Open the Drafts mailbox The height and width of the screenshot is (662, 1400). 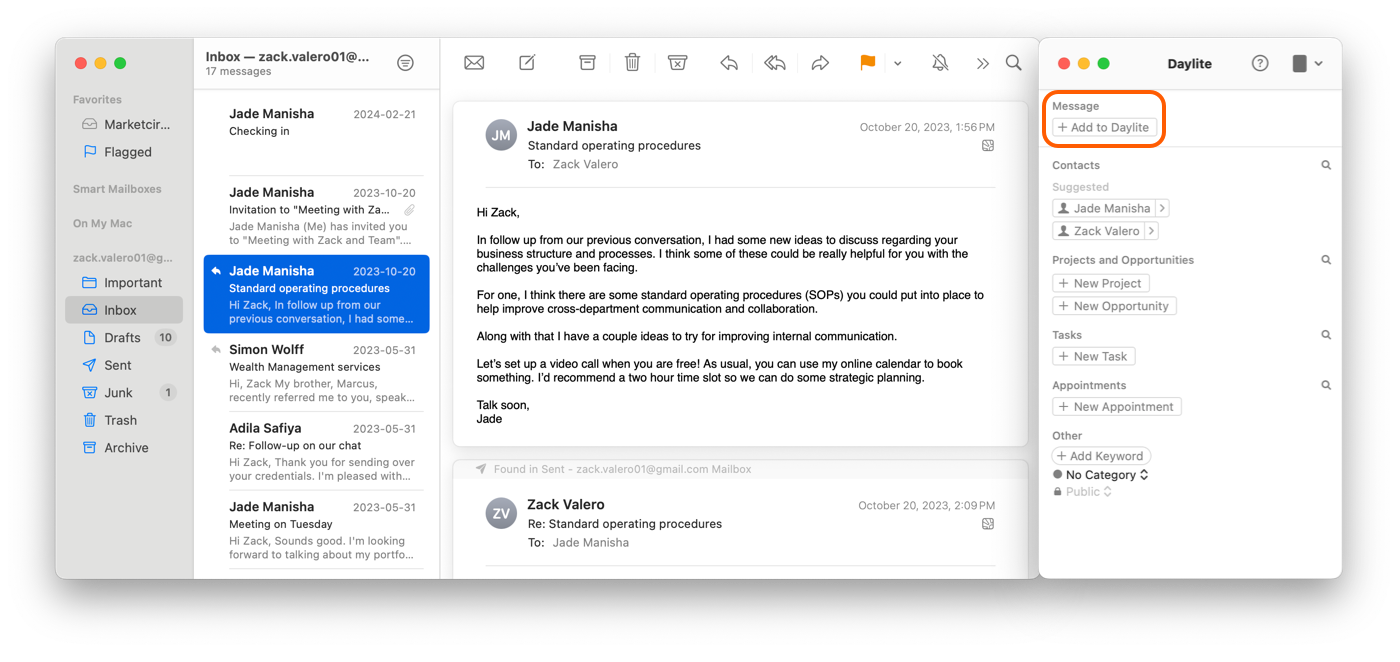point(122,338)
